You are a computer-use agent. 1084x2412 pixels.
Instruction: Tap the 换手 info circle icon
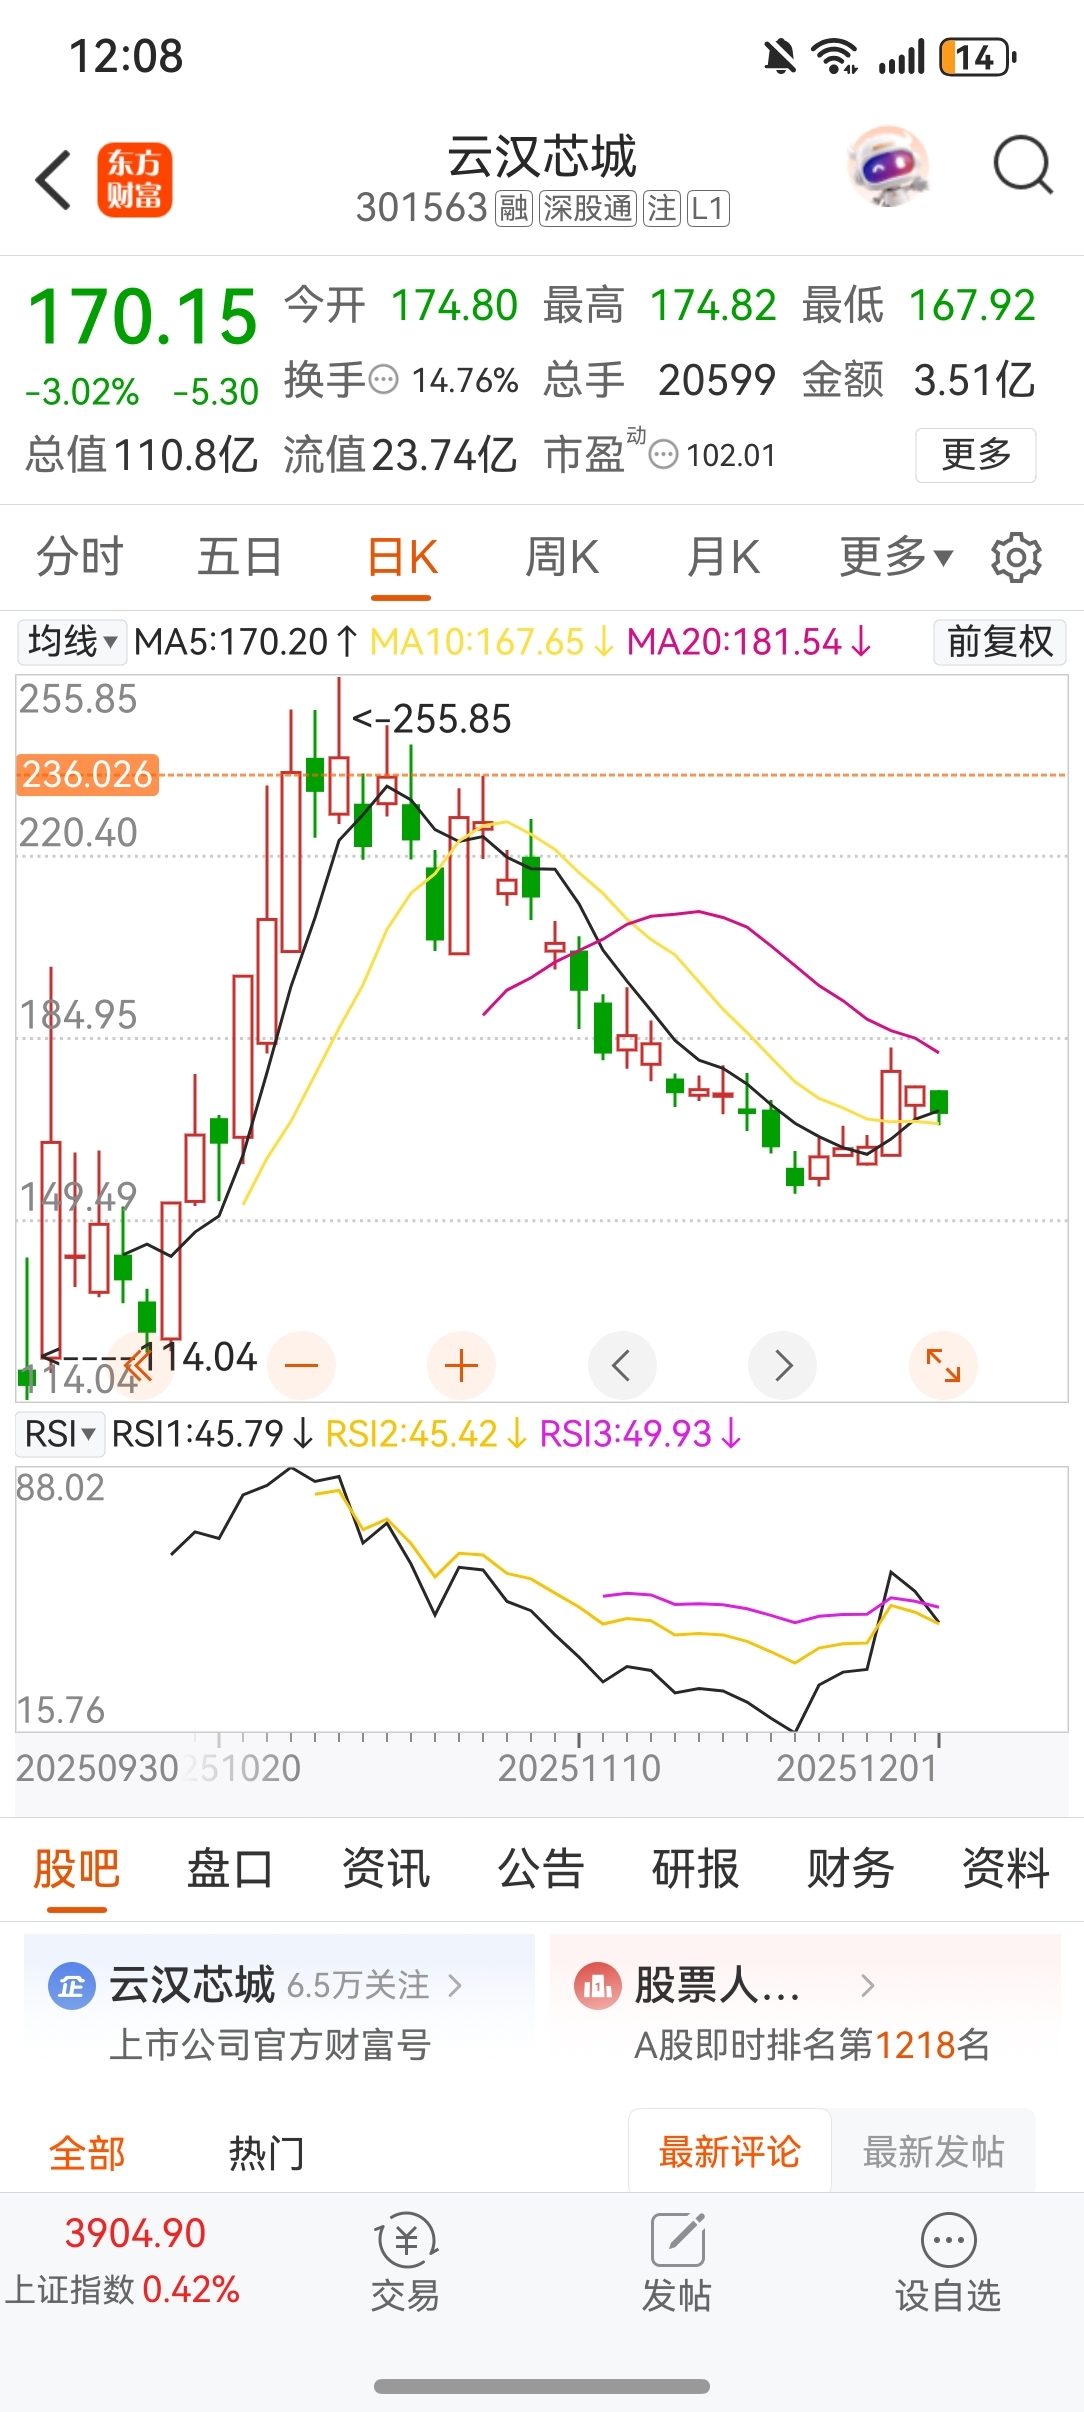click(x=384, y=380)
